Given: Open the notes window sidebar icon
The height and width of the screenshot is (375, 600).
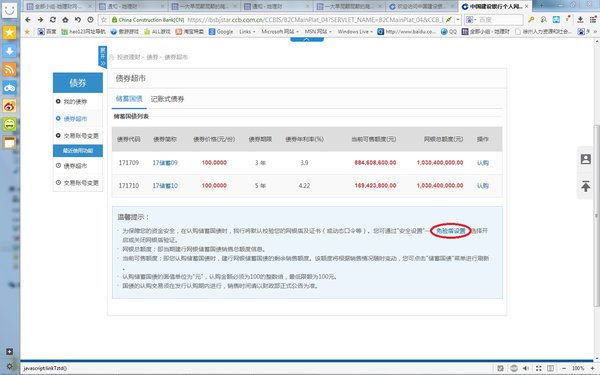Looking at the screenshot, I should (10, 143).
